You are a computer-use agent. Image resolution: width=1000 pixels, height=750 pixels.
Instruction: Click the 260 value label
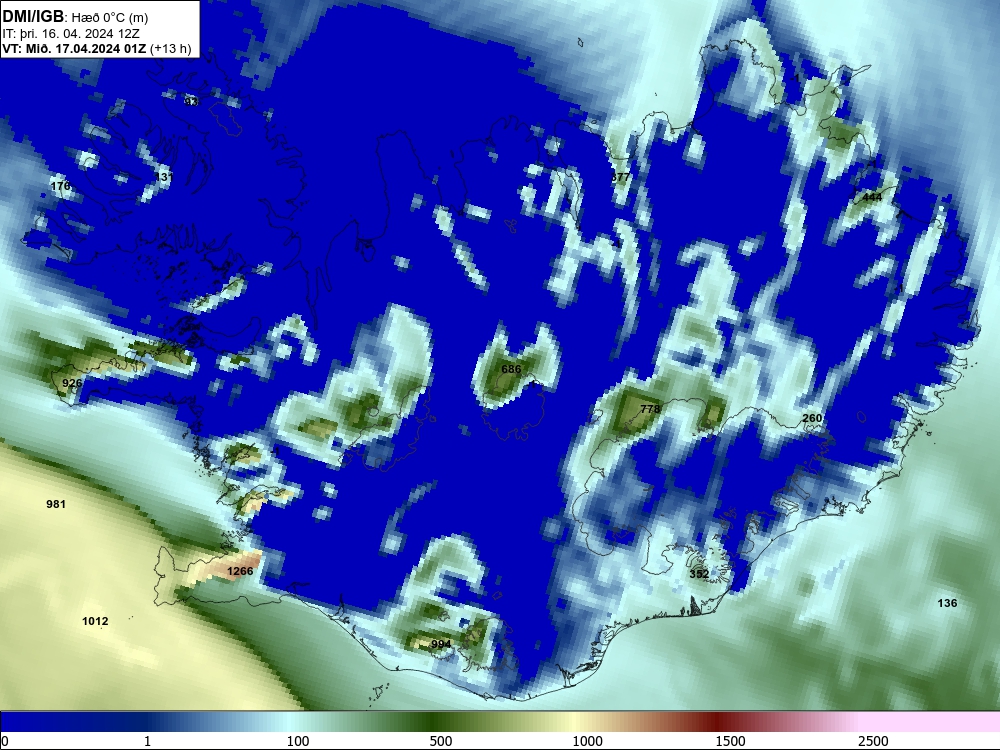tap(812, 418)
